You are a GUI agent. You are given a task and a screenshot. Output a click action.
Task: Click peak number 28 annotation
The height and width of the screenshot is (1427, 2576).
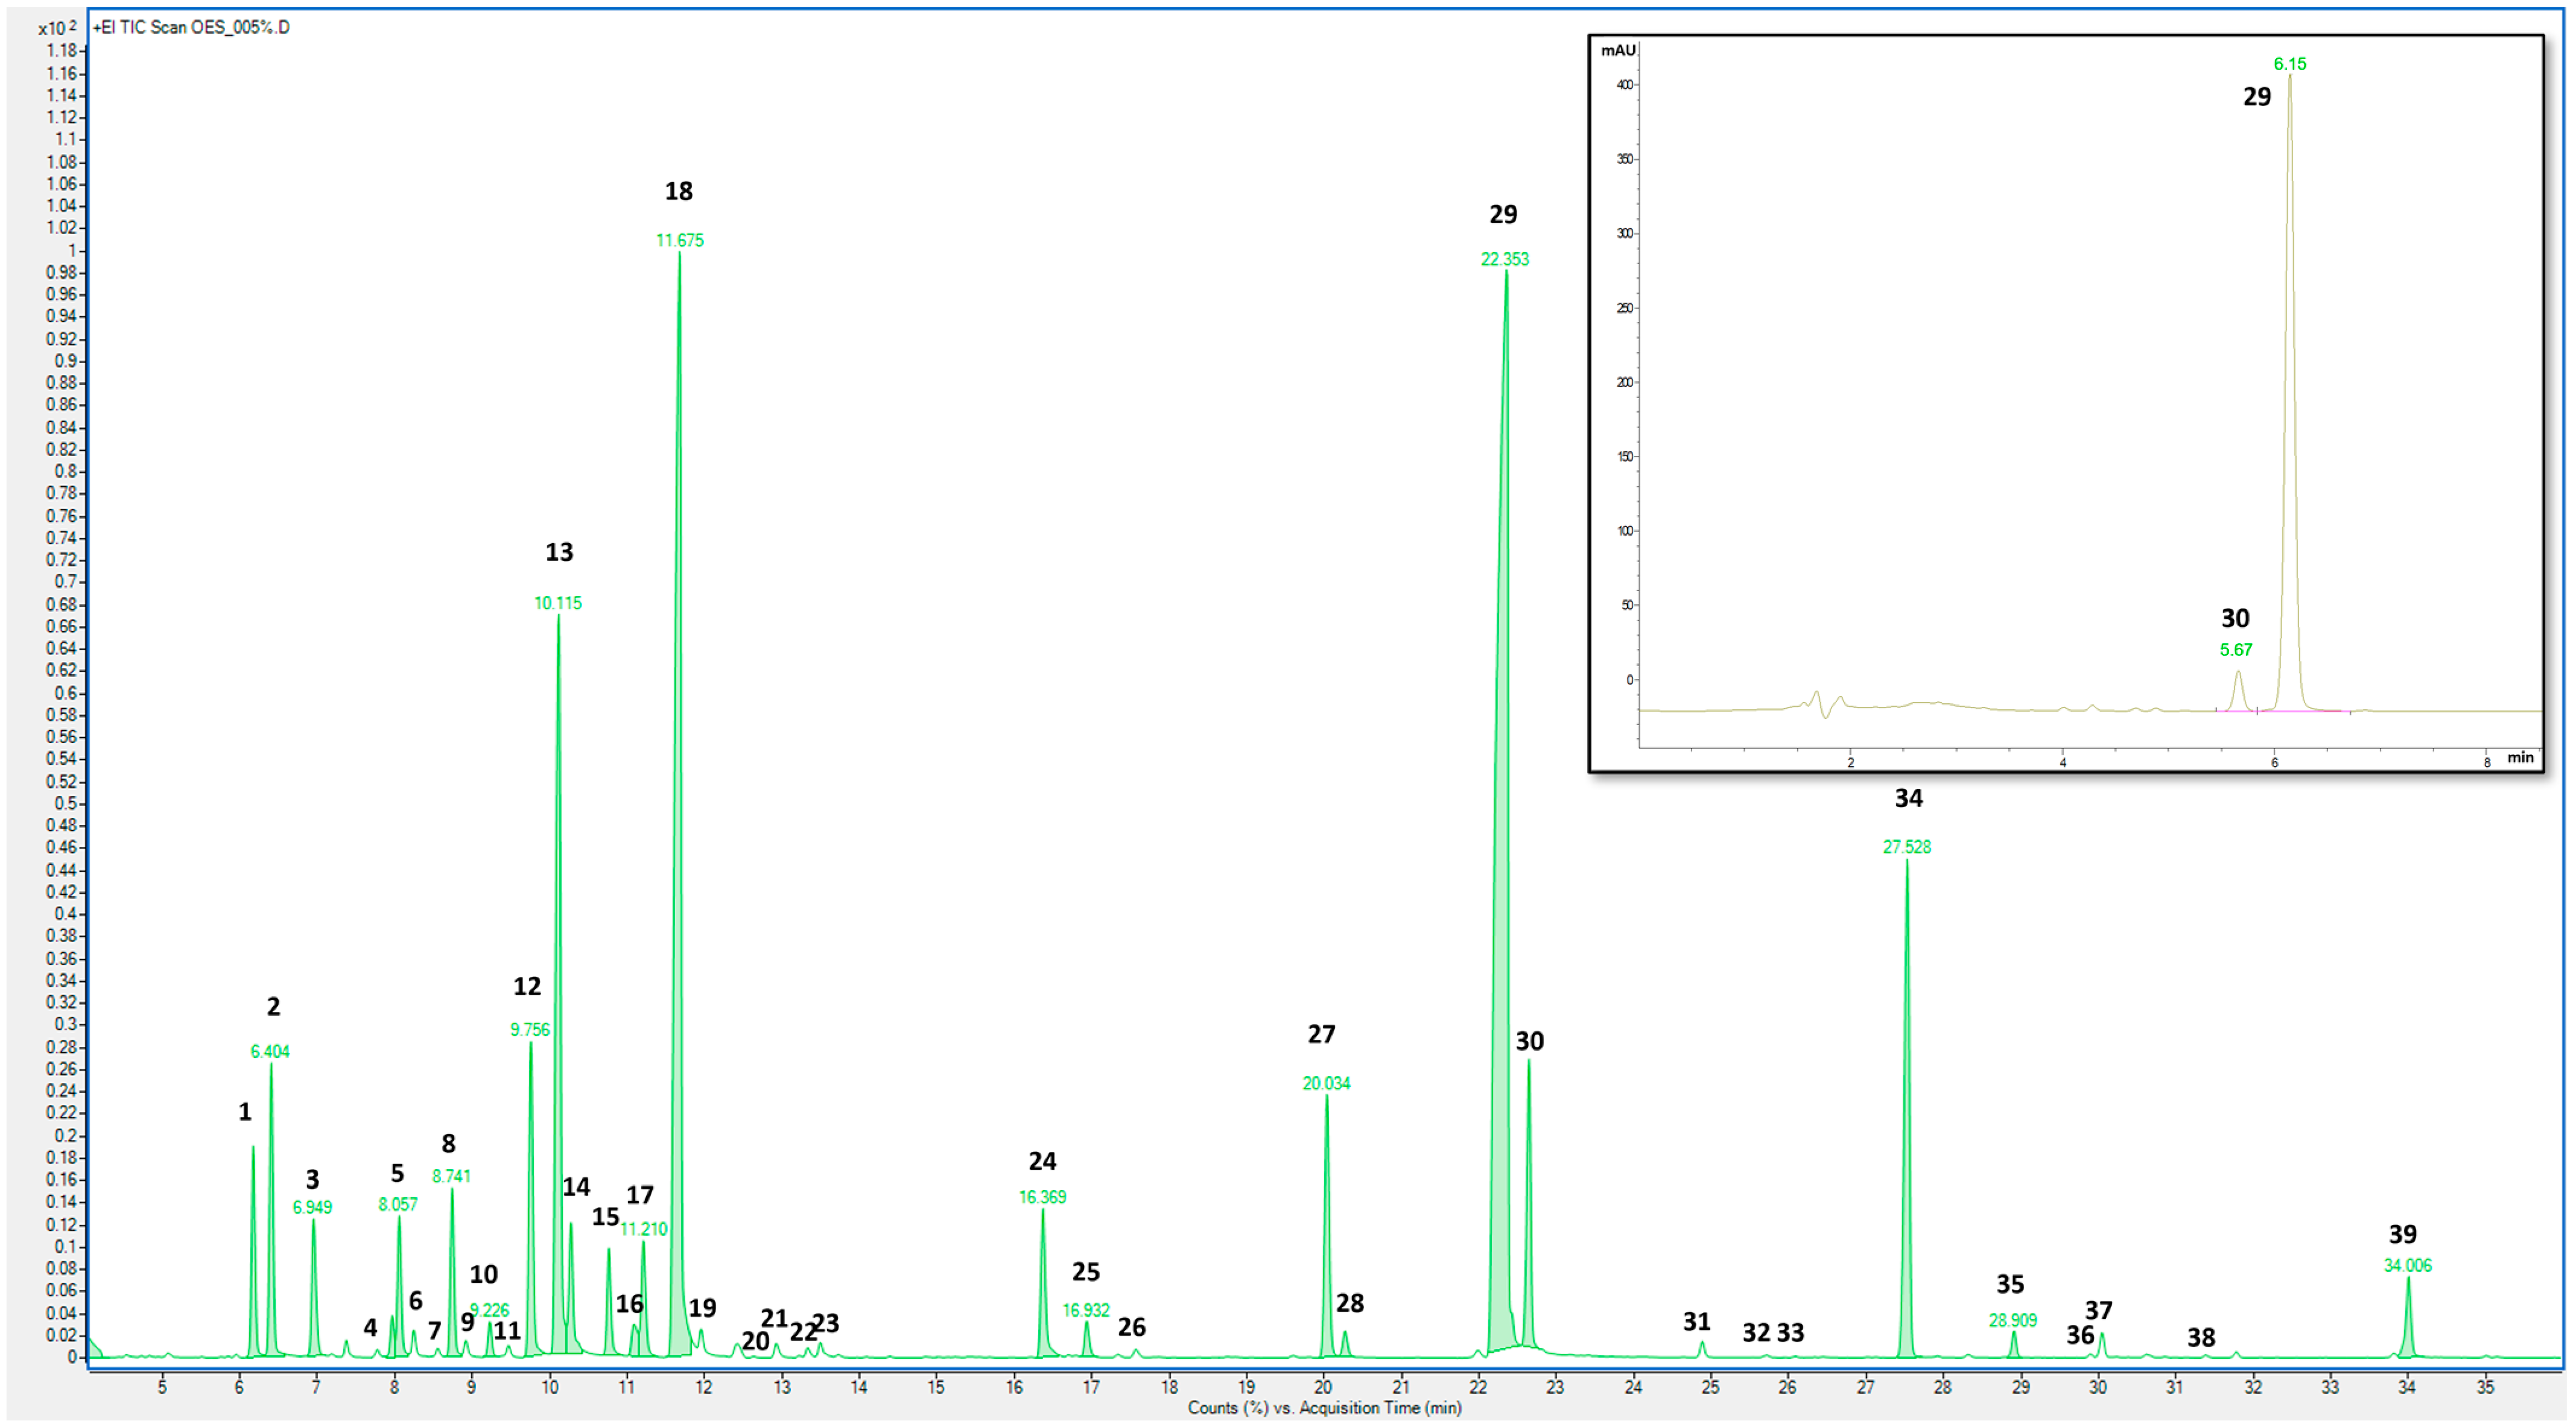[x=1350, y=1303]
